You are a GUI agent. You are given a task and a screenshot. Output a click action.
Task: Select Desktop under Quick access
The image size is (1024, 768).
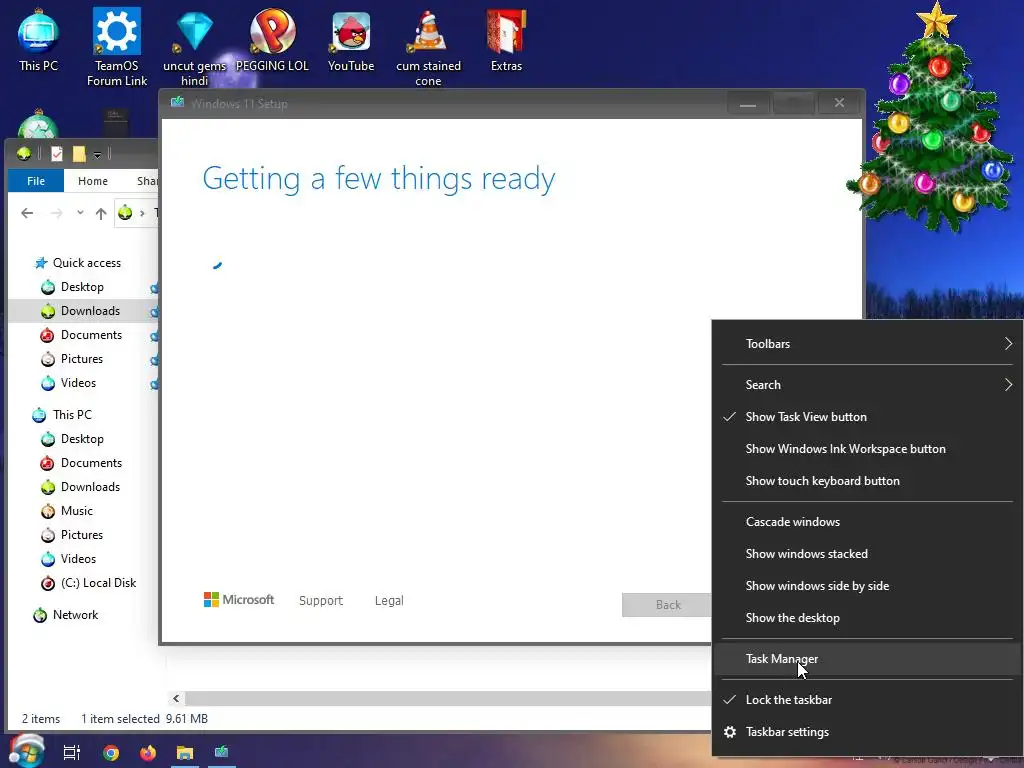tap(82, 287)
